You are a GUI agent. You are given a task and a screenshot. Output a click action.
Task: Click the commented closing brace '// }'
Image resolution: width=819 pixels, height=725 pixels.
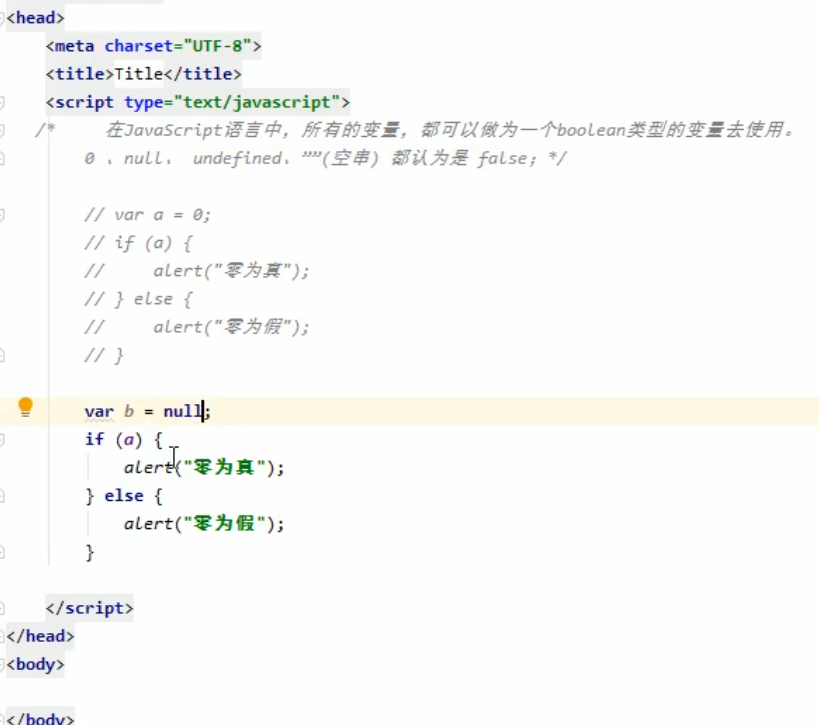[104, 356]
